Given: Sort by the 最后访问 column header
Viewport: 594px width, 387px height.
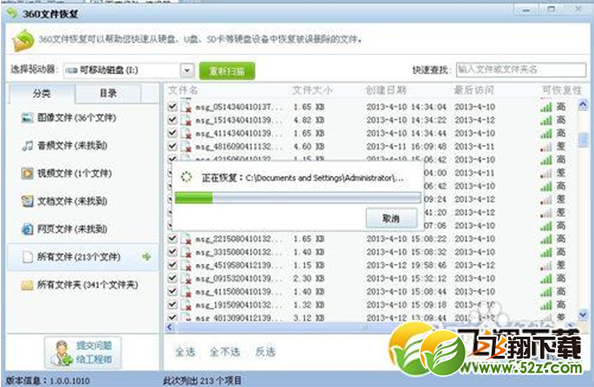Looking at the screenshot, I should 474,90.
